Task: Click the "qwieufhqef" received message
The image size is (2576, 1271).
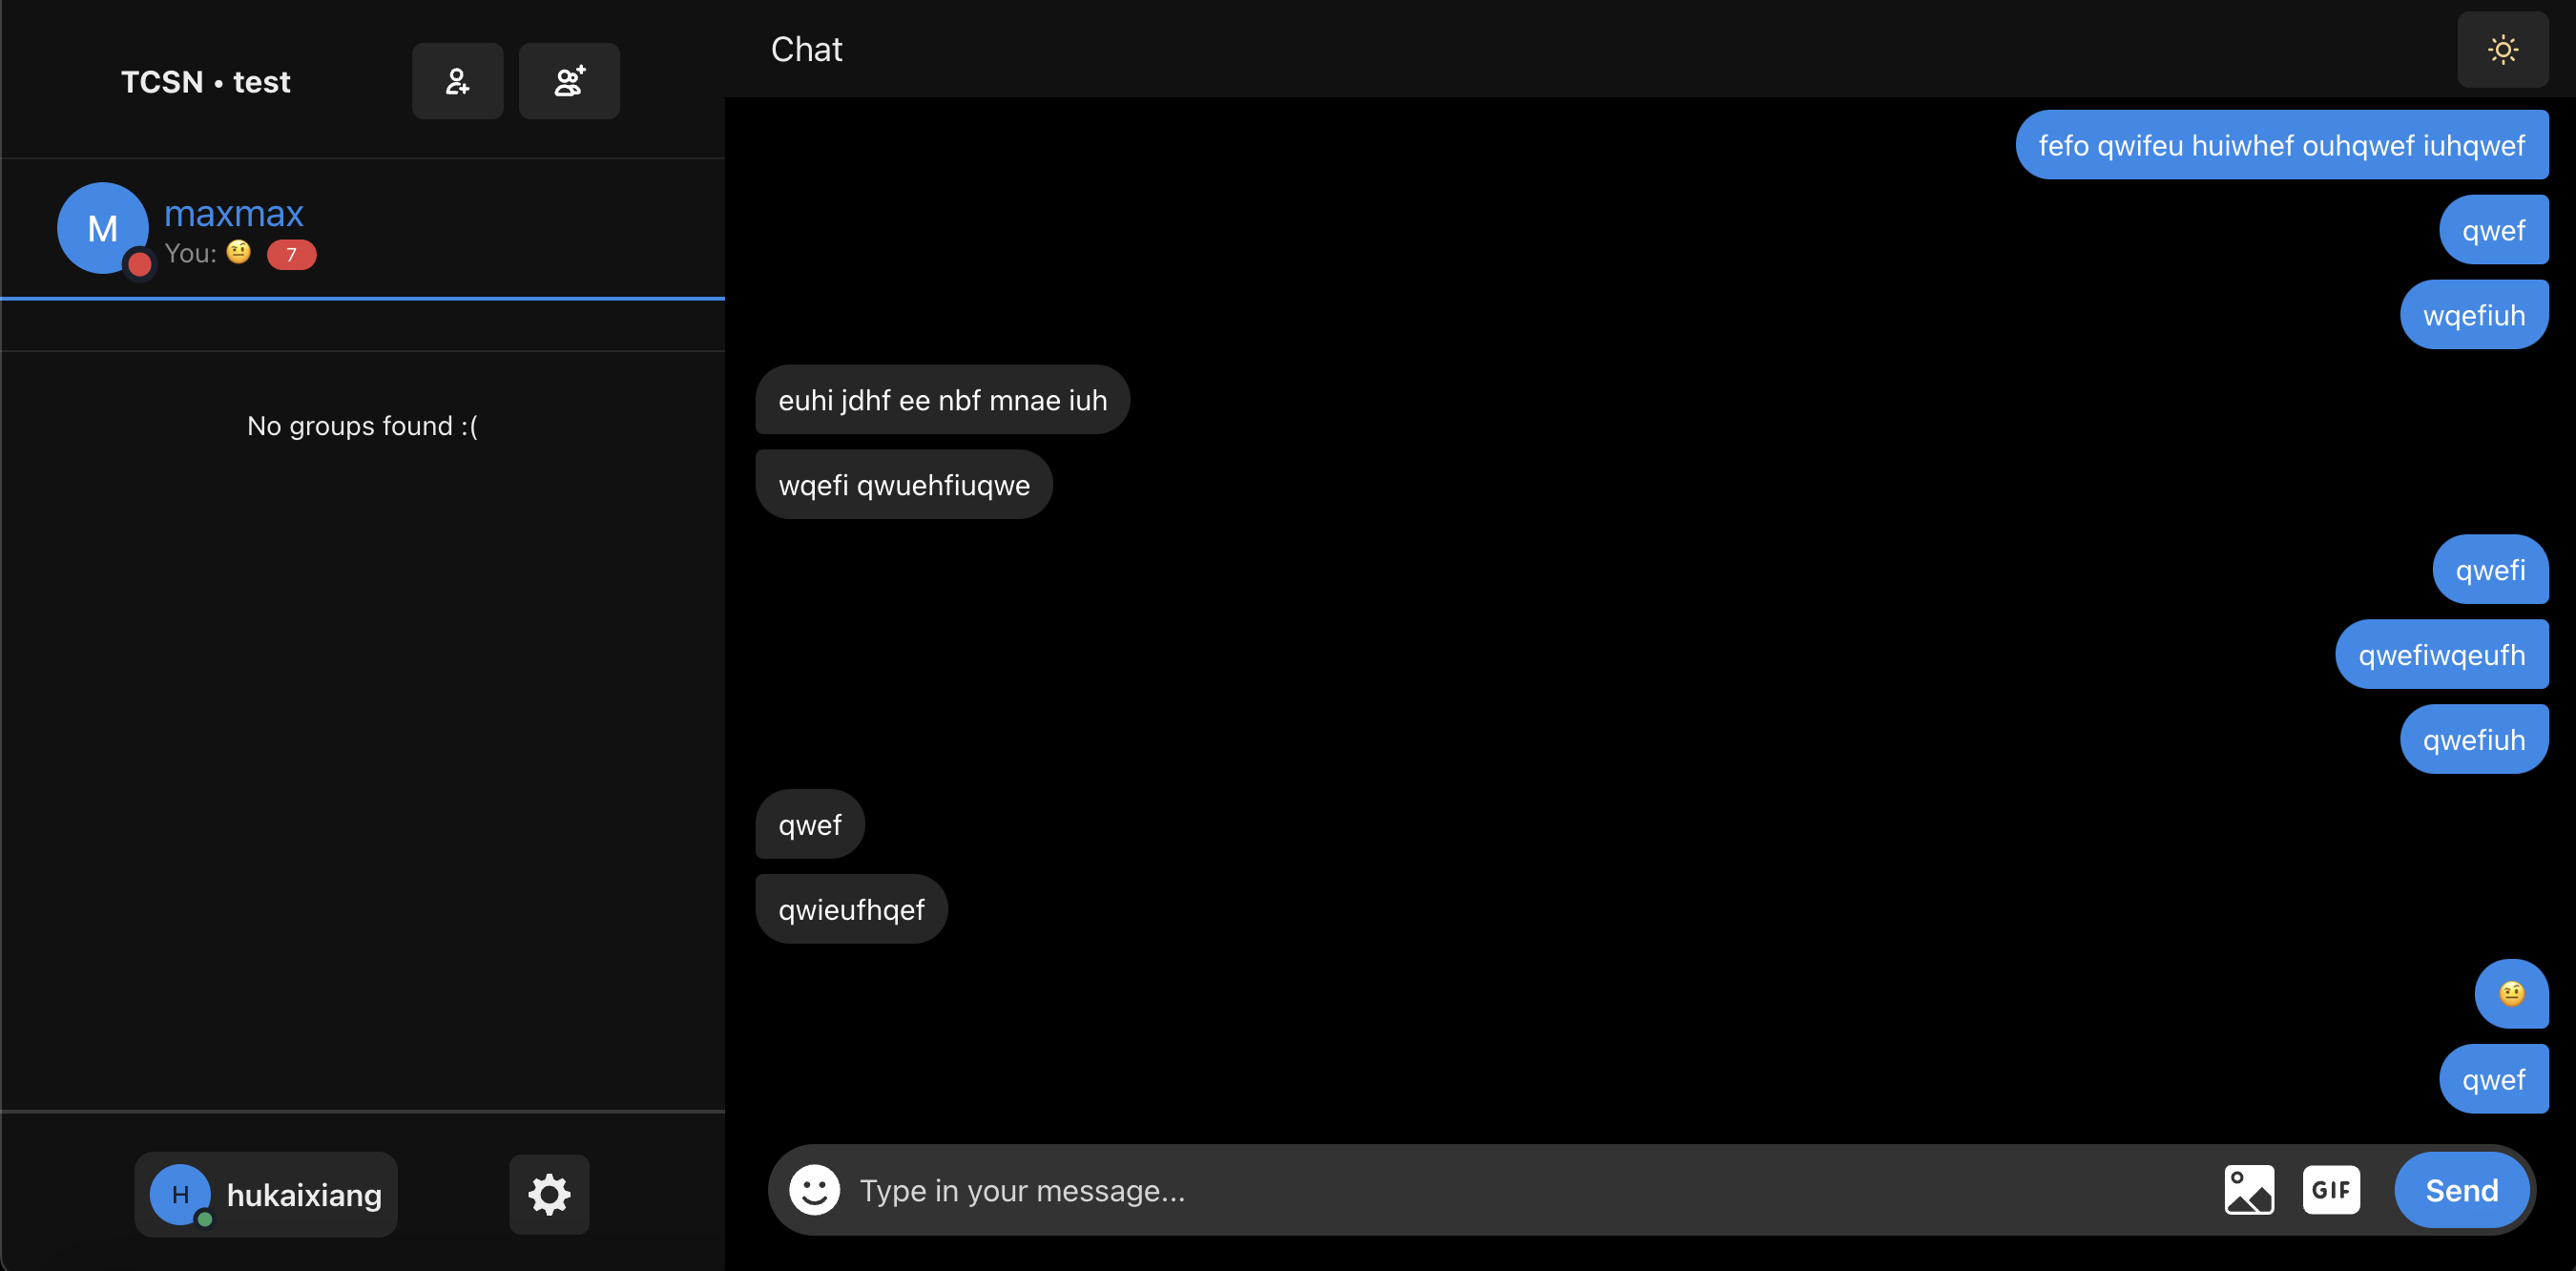Action: [851, 909]
